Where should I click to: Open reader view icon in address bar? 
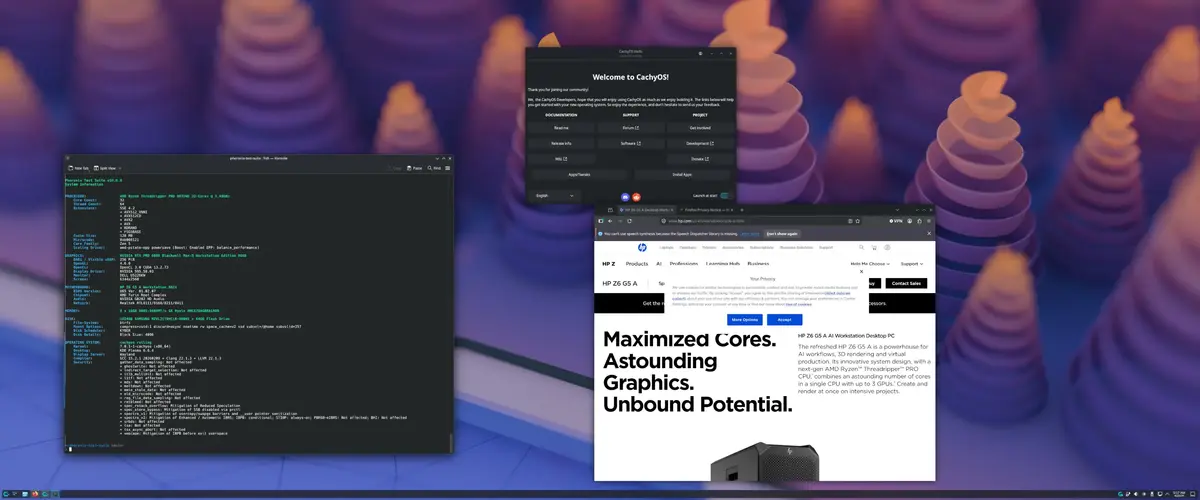point(850,221)
